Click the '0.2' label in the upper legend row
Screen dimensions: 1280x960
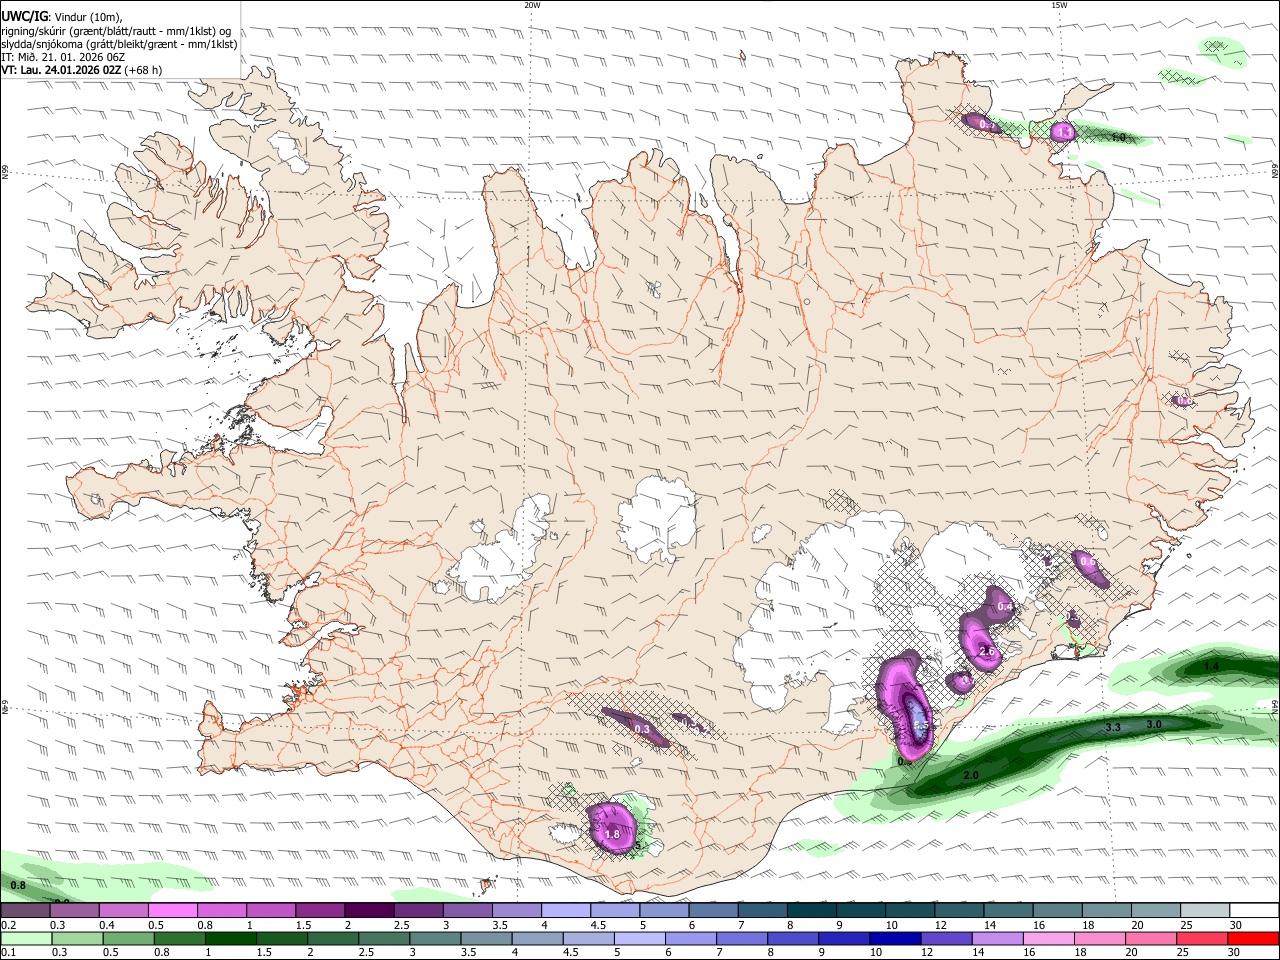click(8, 925)
